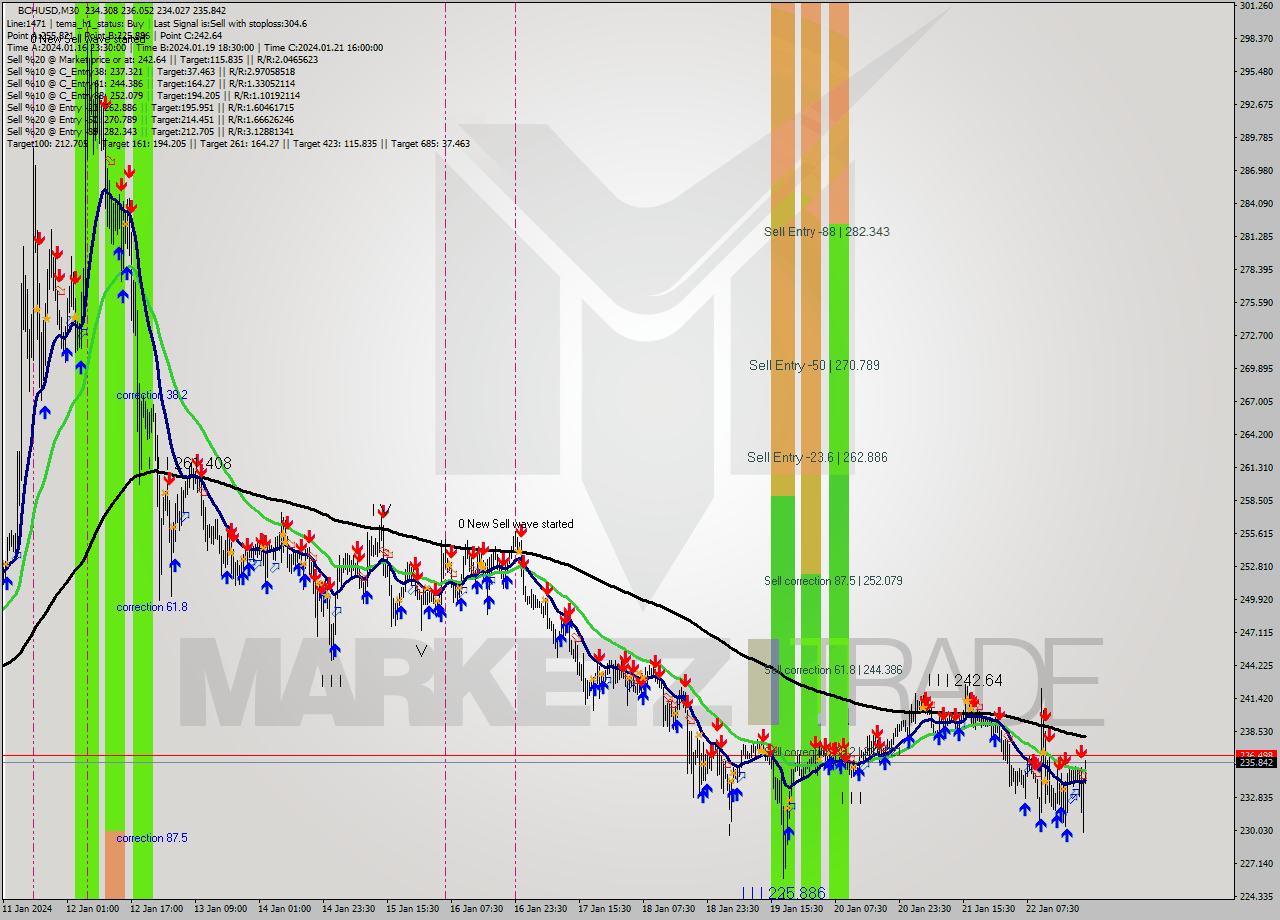This screenshot has width=1280, height=920.
Task: Click the 241.420 price axis label
Action: tap(1256, 698)
